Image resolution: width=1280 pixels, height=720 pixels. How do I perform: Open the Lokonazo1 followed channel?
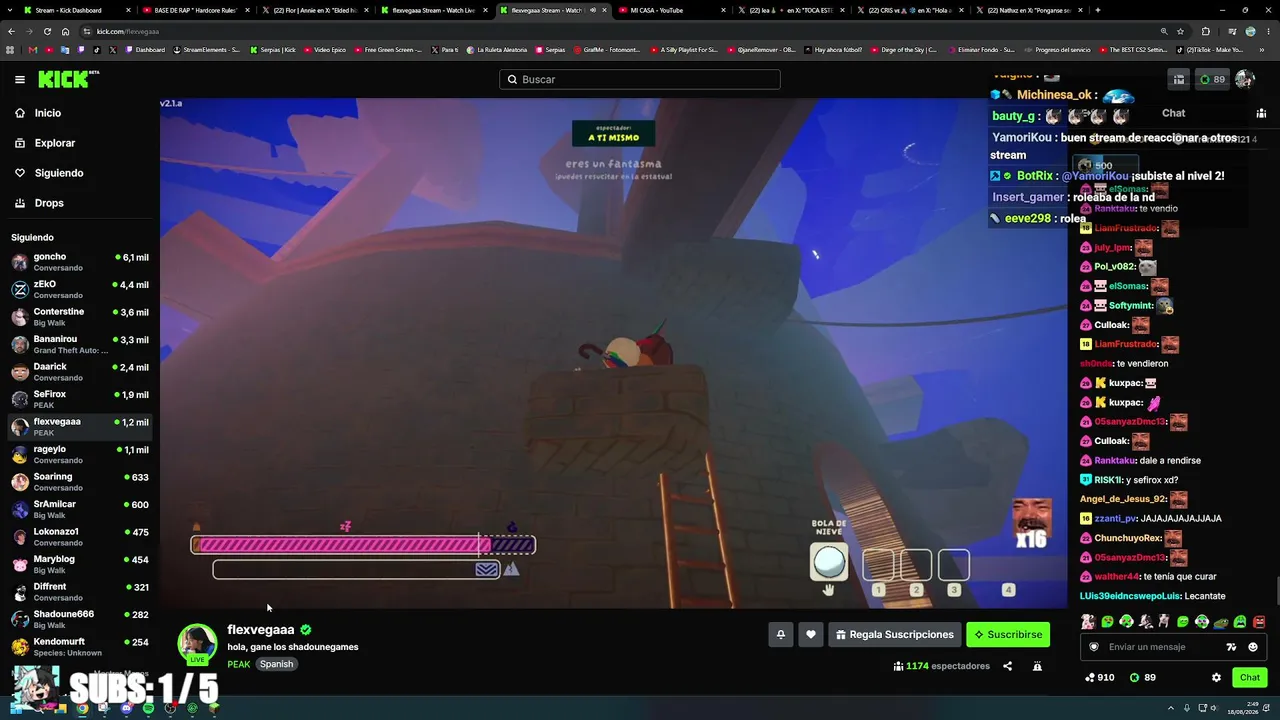click(80, 538)
